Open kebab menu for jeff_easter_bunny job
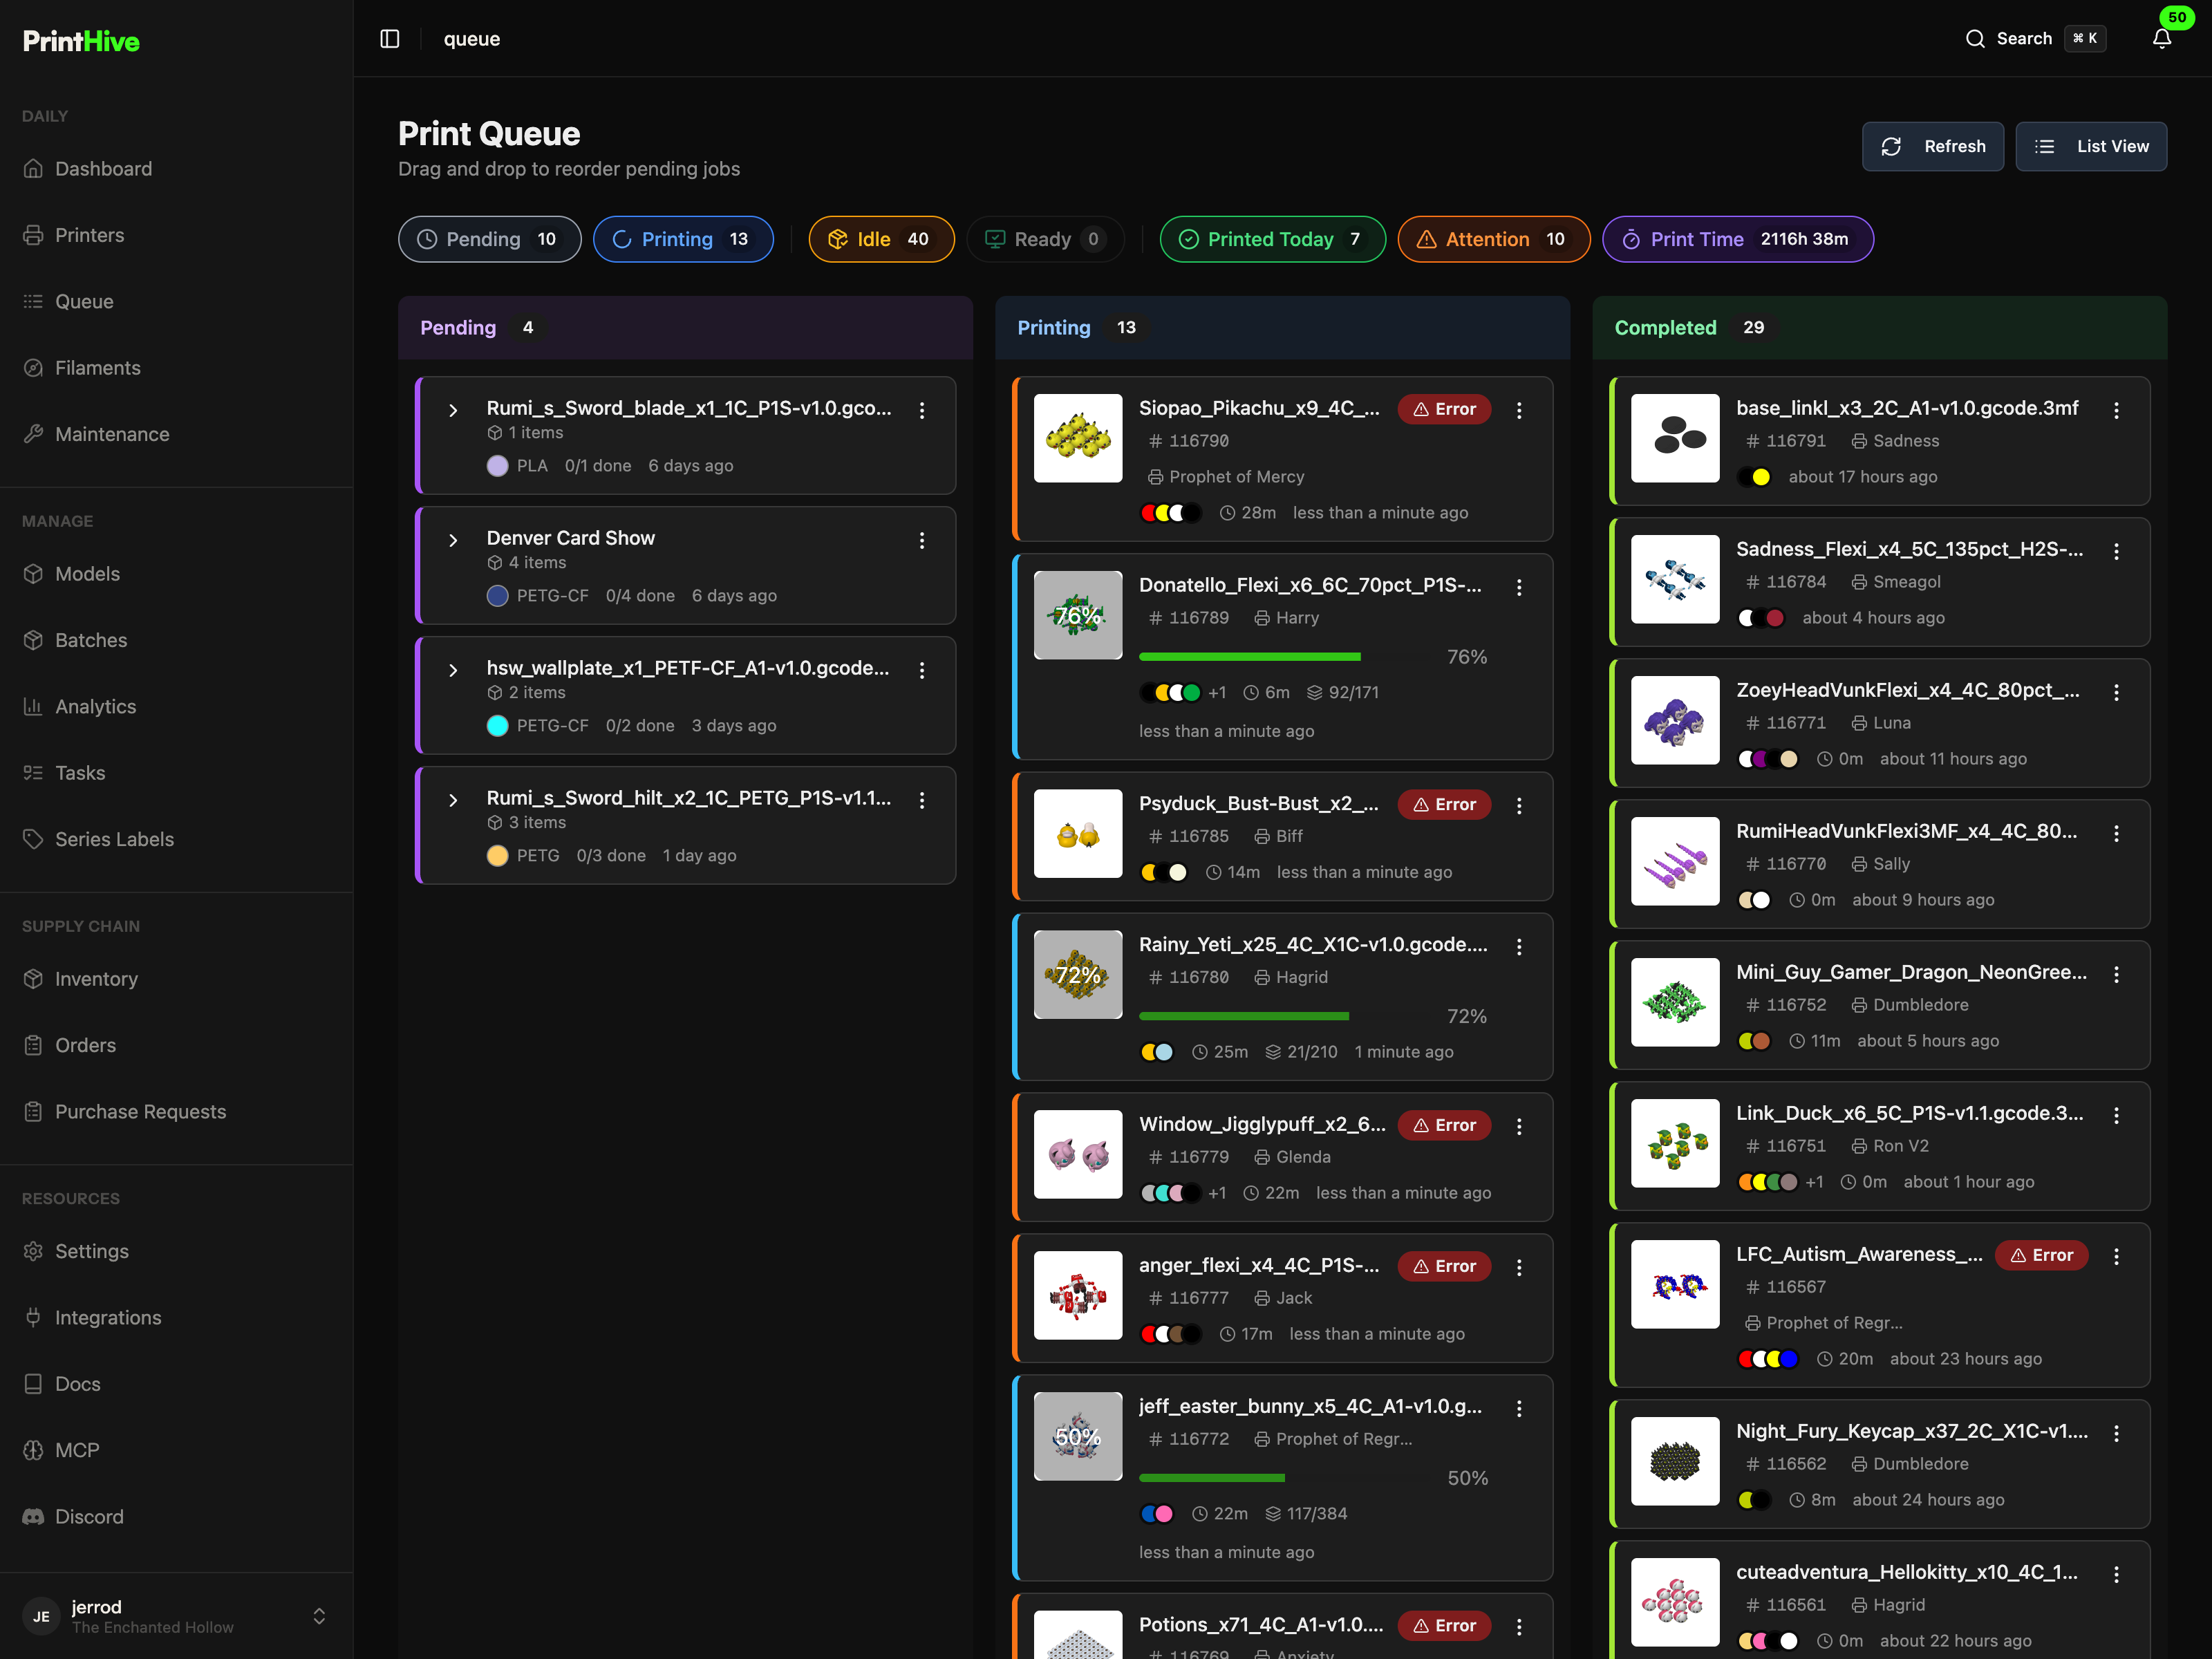Image resolution: width=2212 pixels, height=1659 pixels. point(1519,1408)
